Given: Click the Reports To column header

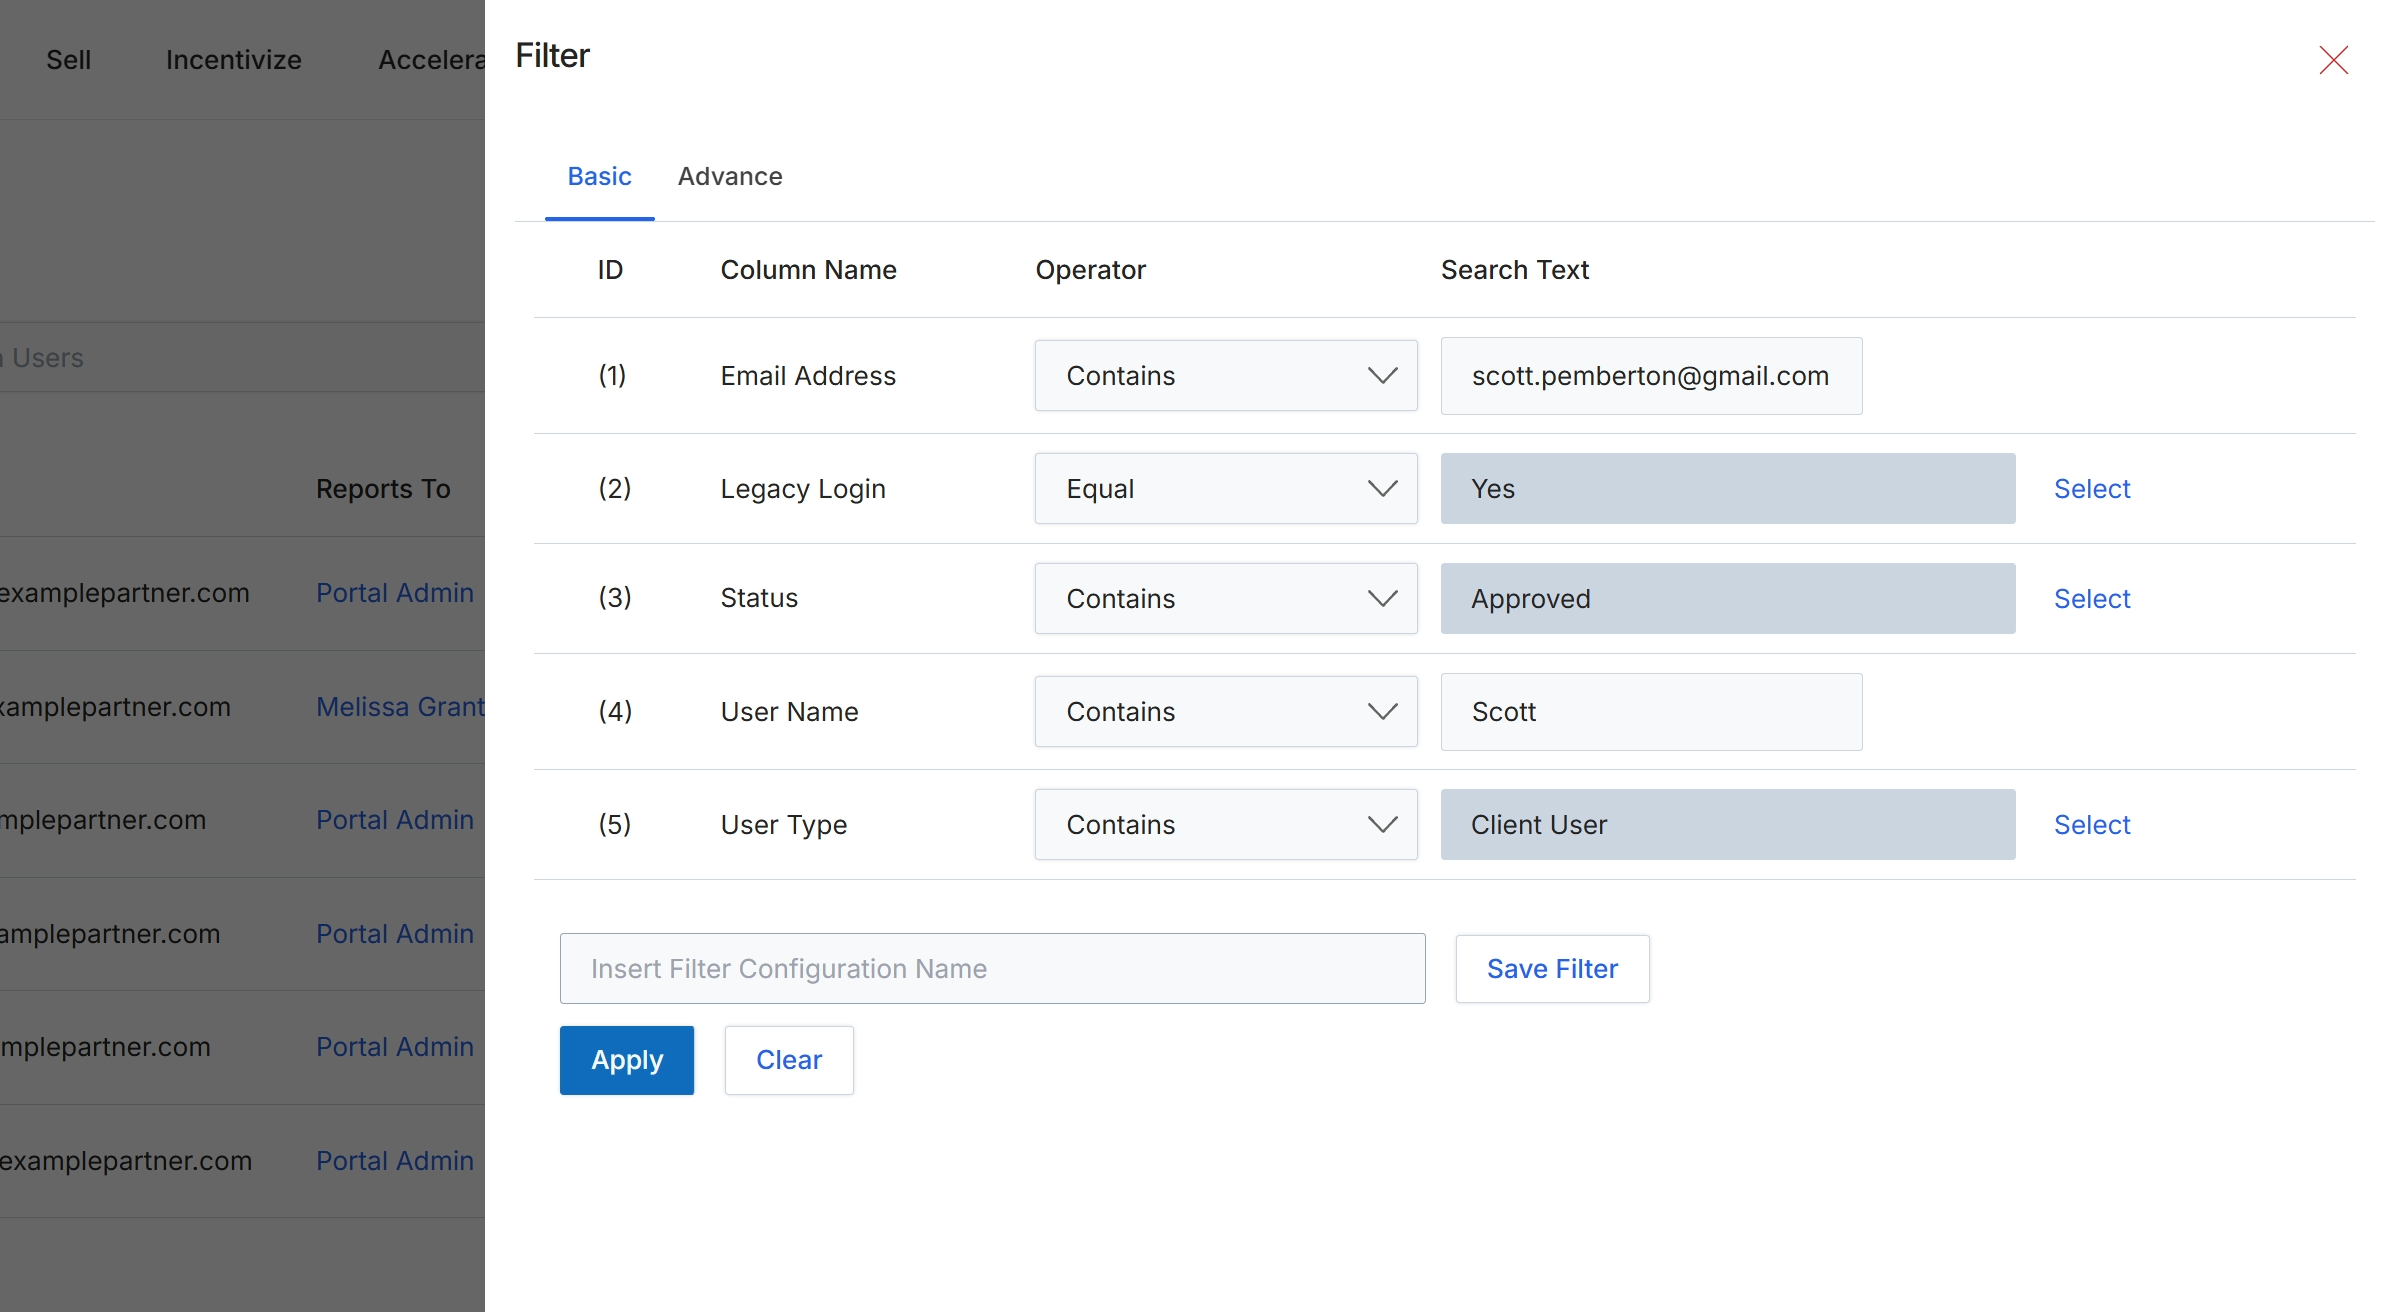Looking at the screenshot, I should coord(383,488).
